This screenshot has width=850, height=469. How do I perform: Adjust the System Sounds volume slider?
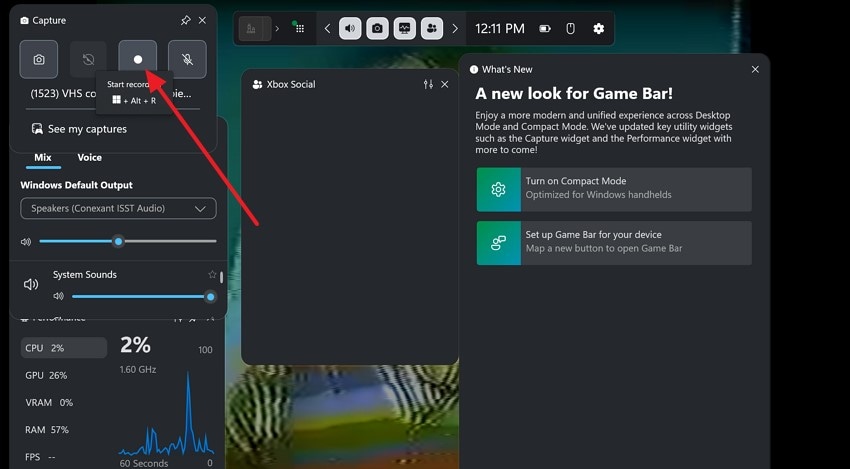coord(144,297)
